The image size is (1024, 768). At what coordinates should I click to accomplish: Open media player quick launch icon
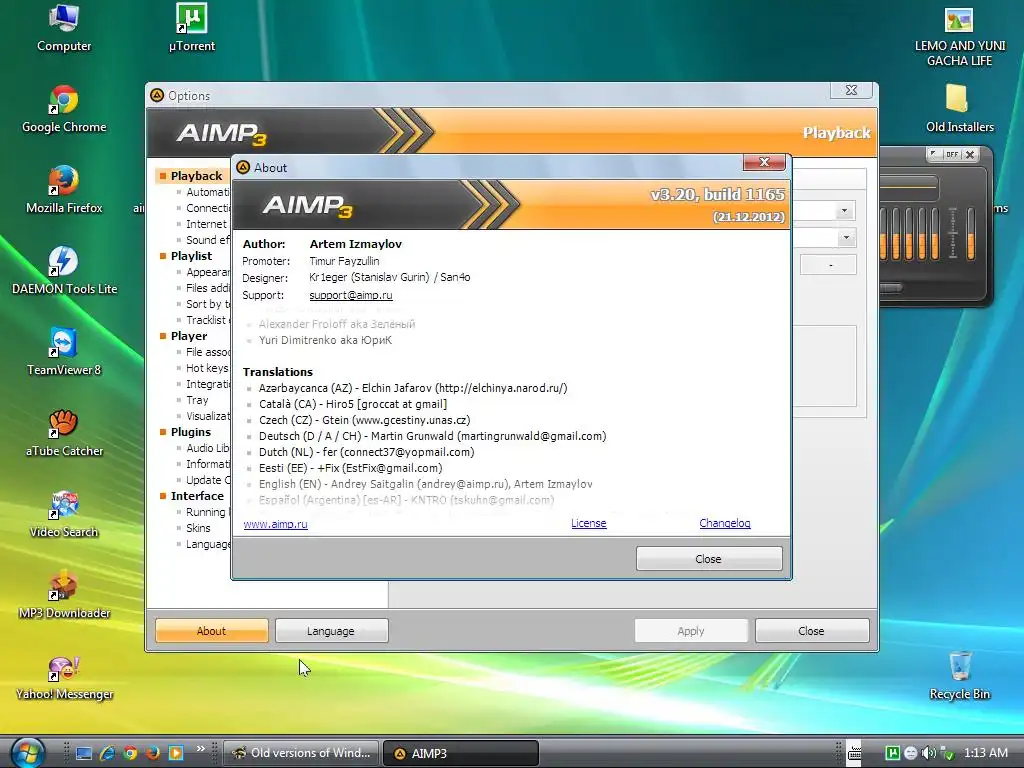[x=176, y=753]
